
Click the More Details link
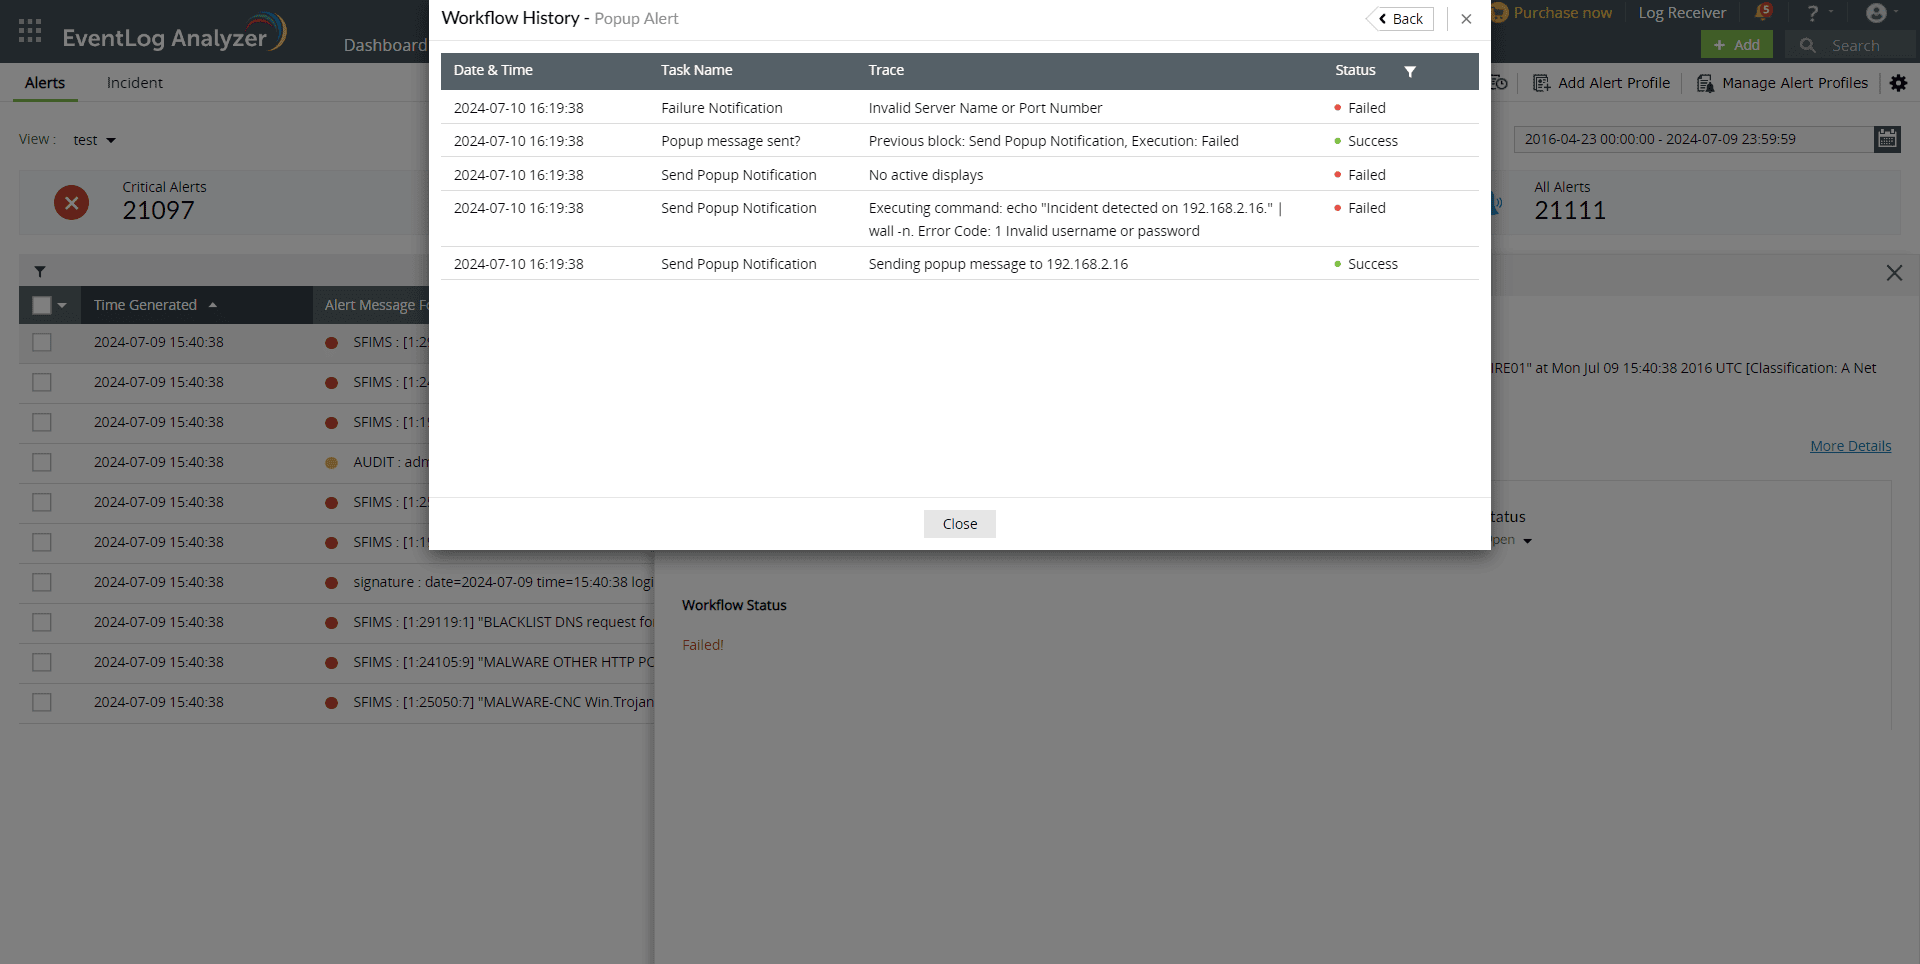[1850, 445]
